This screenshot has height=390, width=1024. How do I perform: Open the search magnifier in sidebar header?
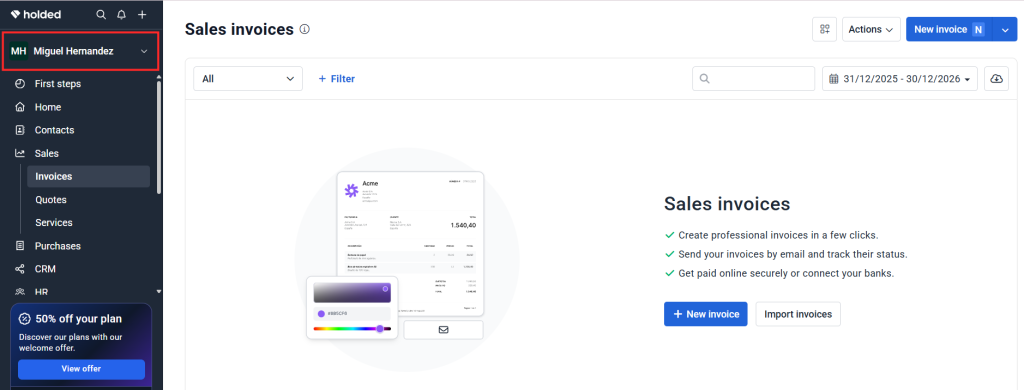pyautogui.click(x=101, y=14)
